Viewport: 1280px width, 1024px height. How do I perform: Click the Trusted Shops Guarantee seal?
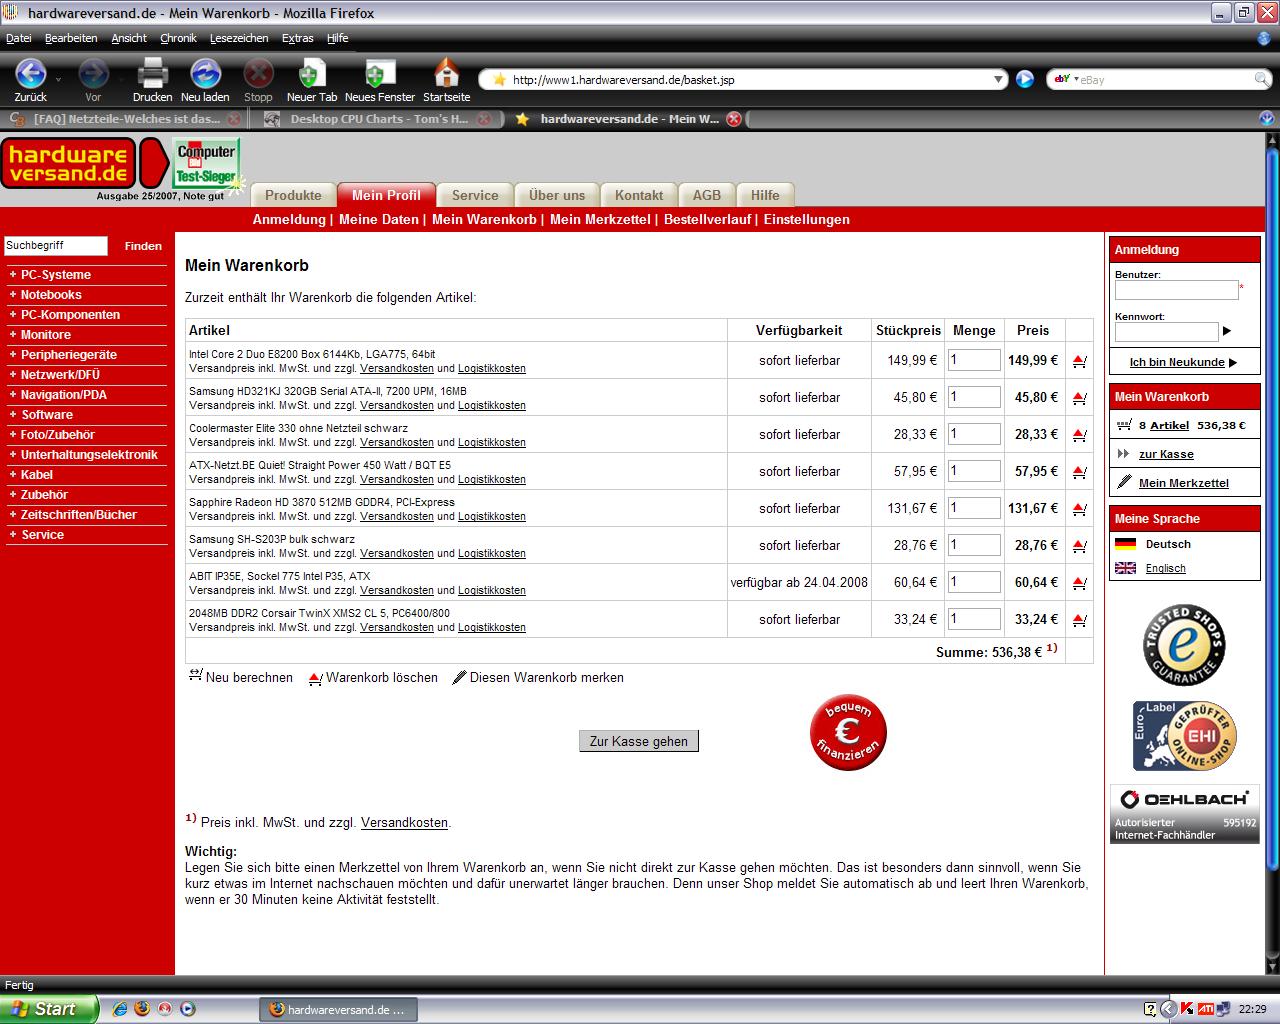(x=1184, y=645)
